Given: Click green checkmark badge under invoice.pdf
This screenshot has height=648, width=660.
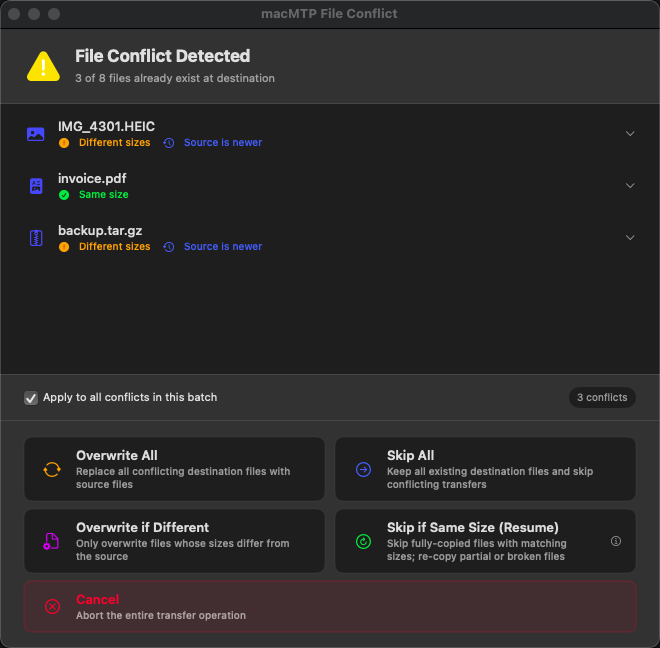Looking at the screenshot, I should [x=64, y=195].
